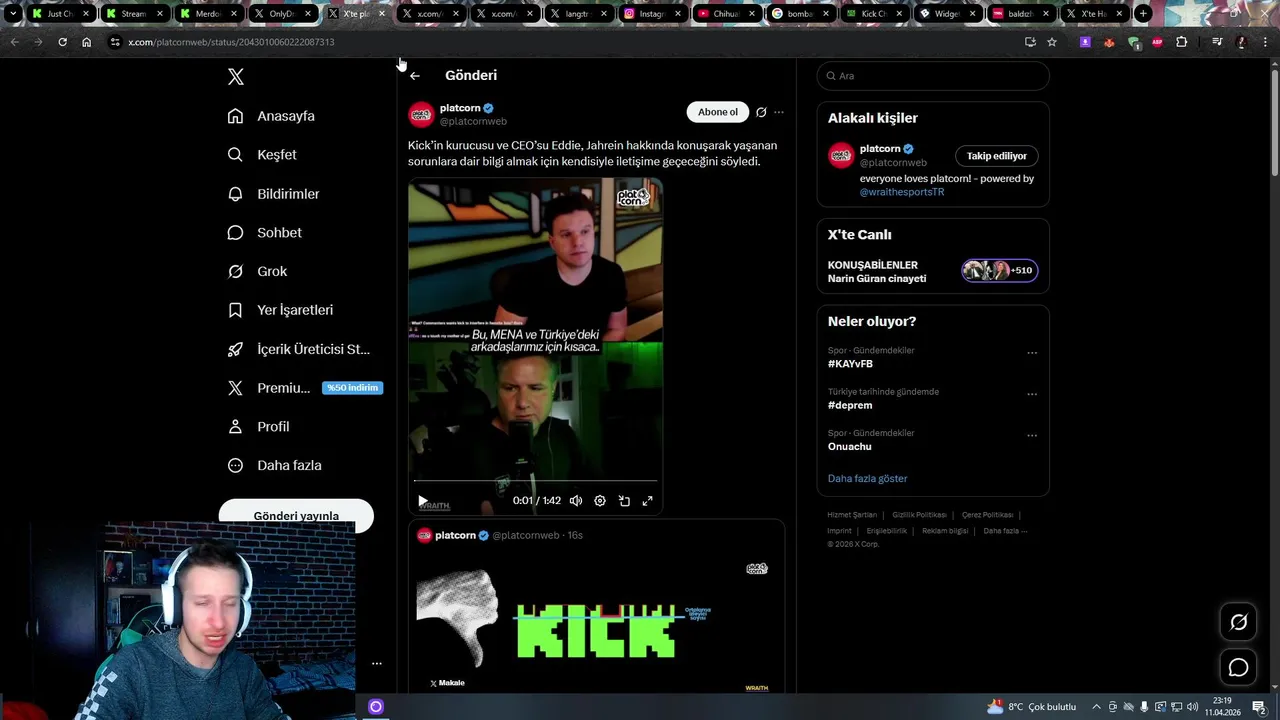The height and width of the screenshot is (720, 1280).
Task: Open the Hizmet Şartları footer link
Action: 852,515
